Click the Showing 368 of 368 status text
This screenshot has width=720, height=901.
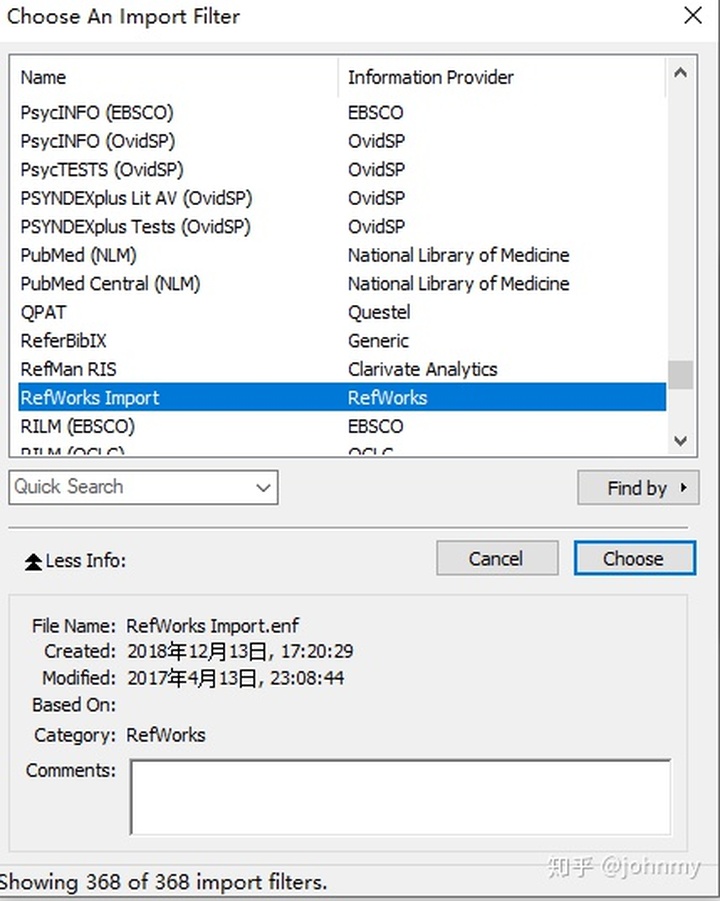coord(163,882)
